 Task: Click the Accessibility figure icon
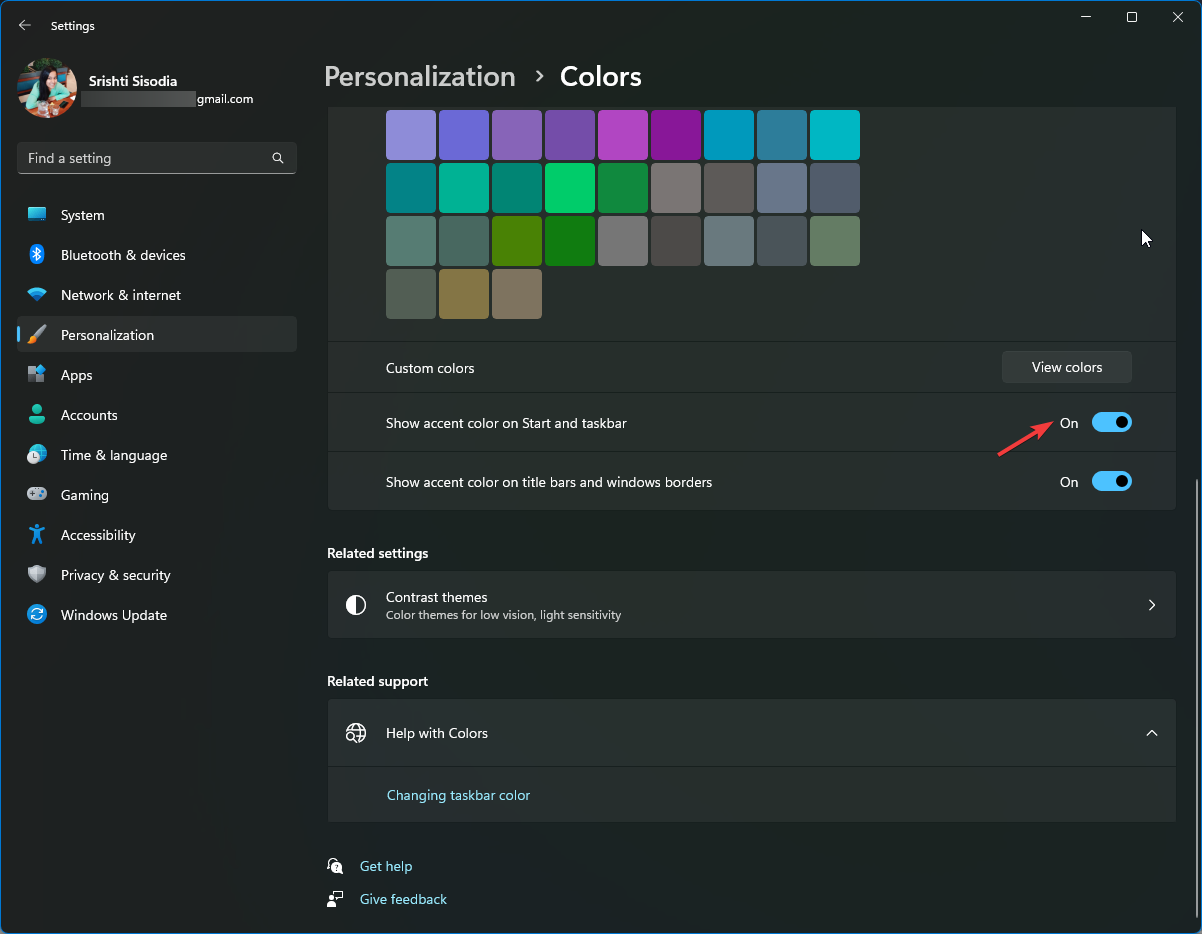click(x=37, y=535)
